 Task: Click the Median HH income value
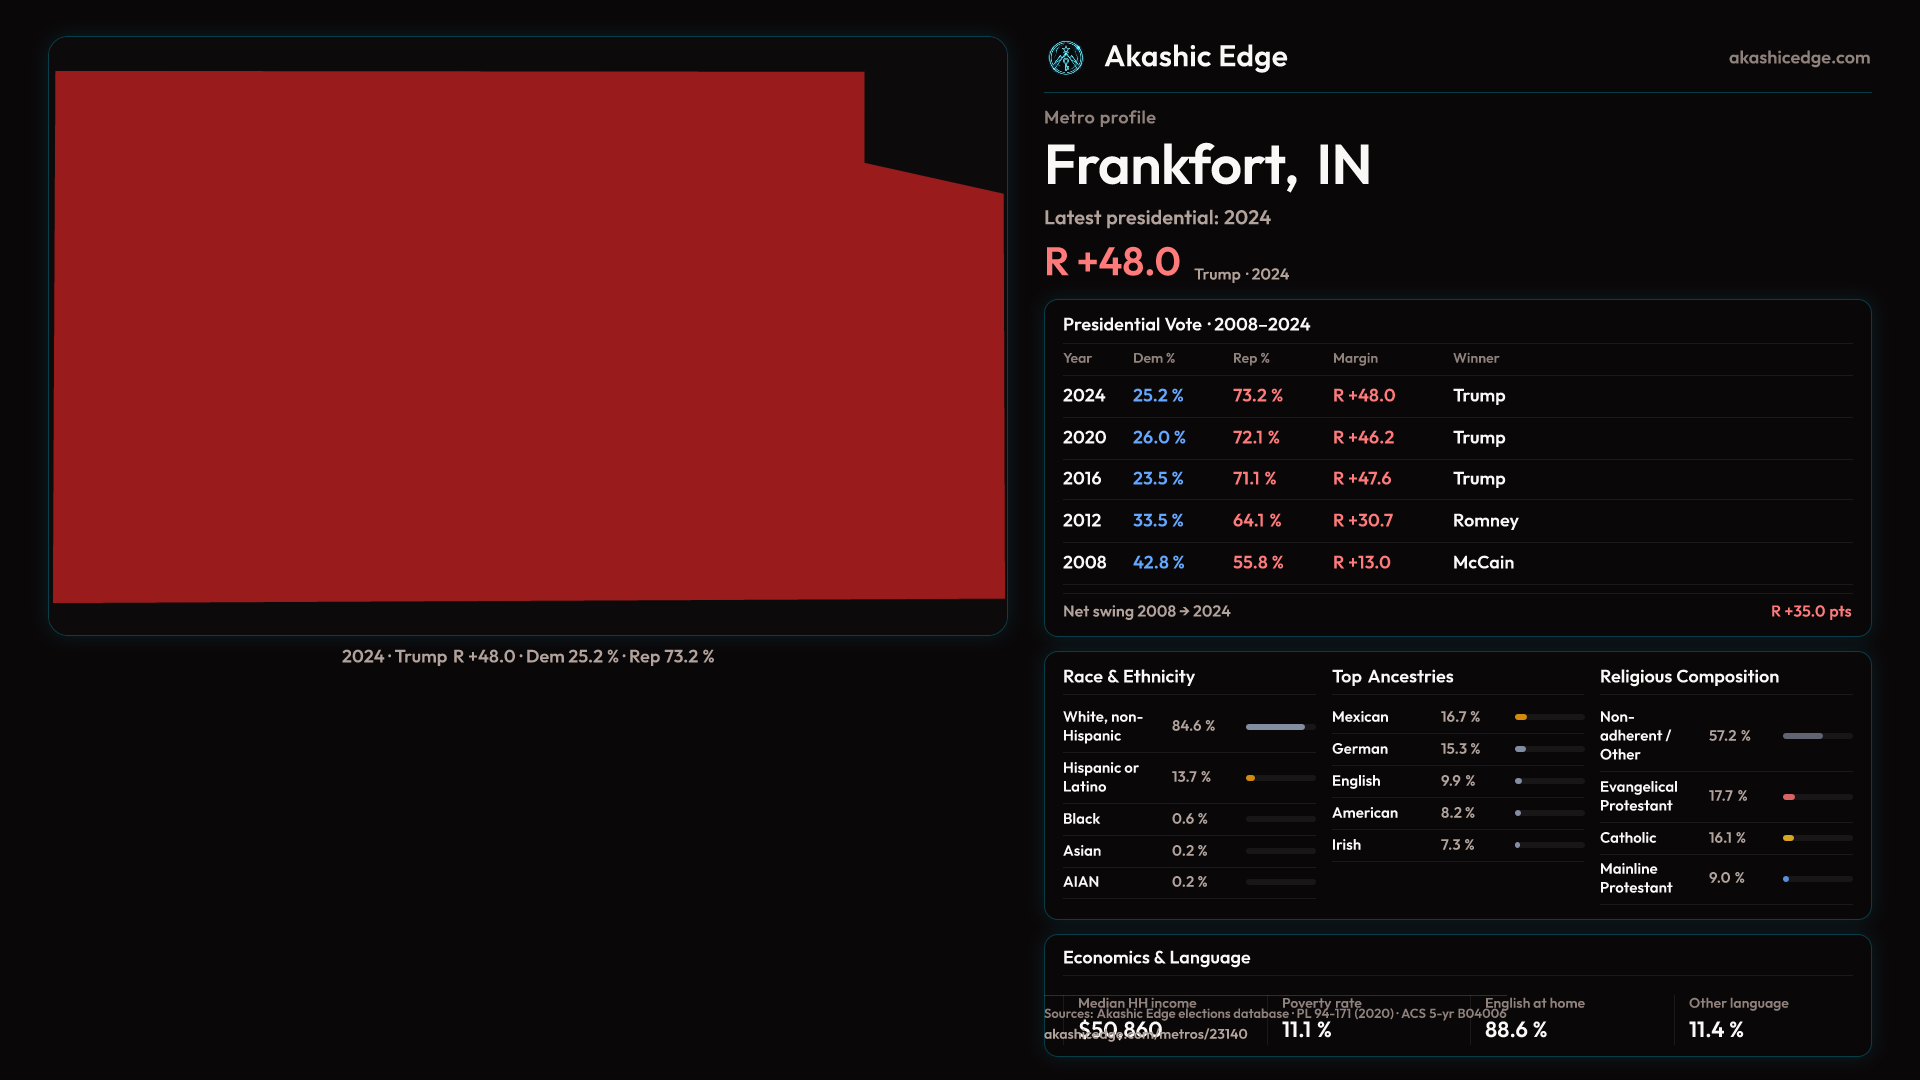pyautogui.click(x=1120, y=1029)
